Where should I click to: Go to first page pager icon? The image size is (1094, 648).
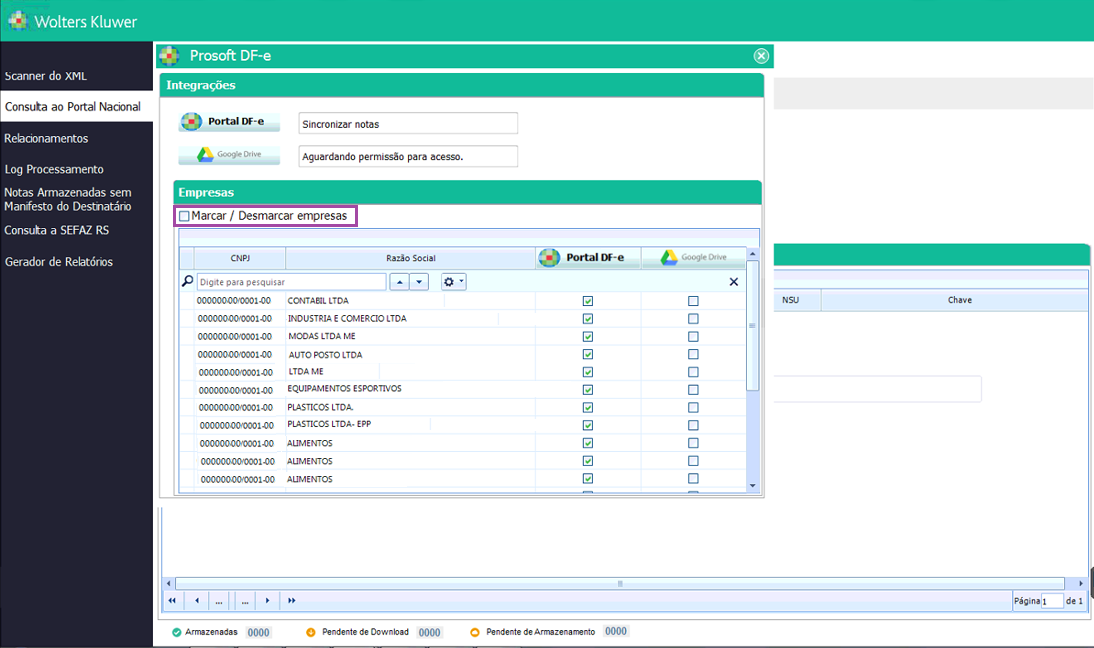[172, 601]
